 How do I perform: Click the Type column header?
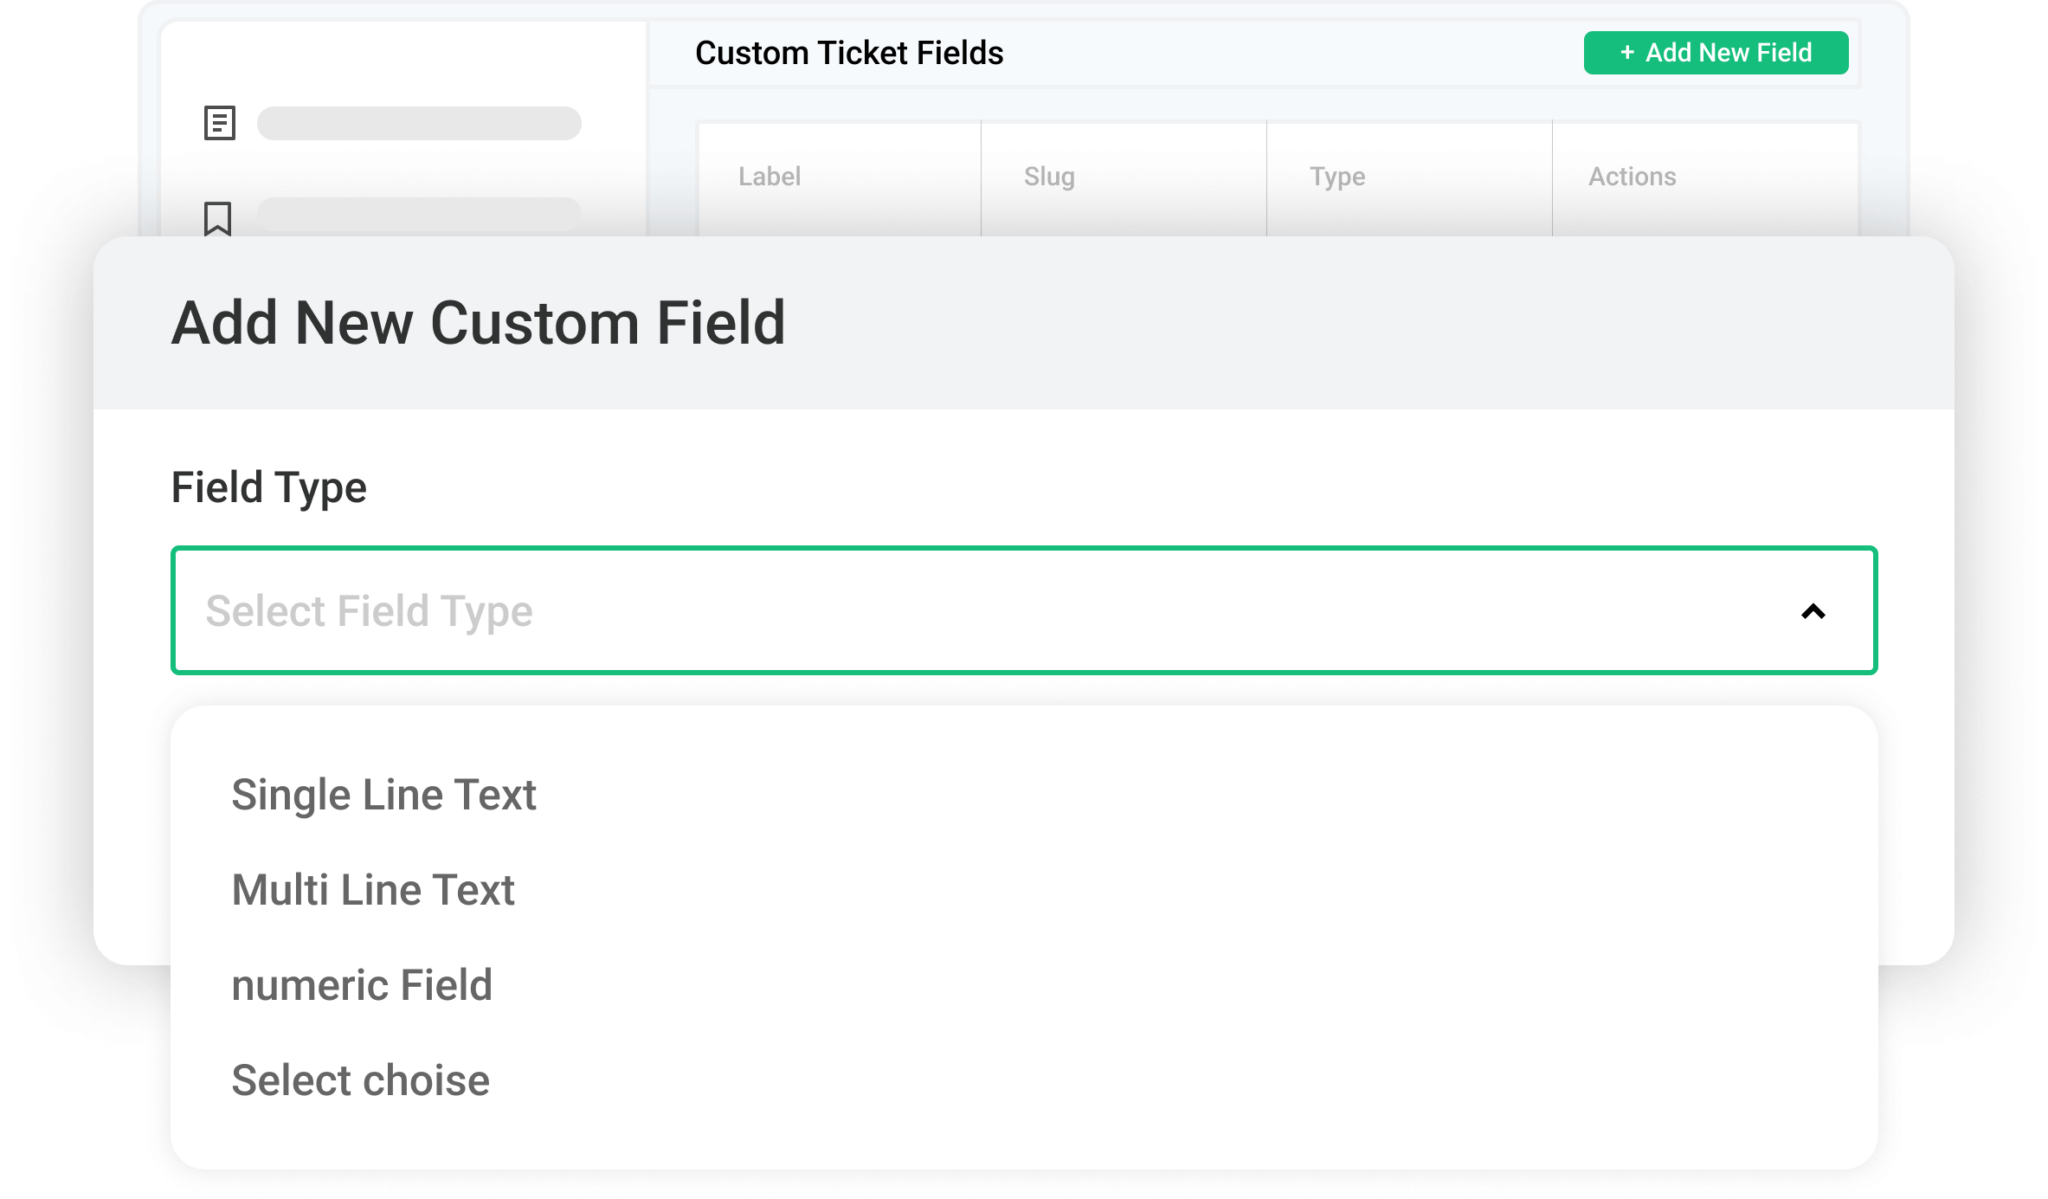coord(1338,176)
